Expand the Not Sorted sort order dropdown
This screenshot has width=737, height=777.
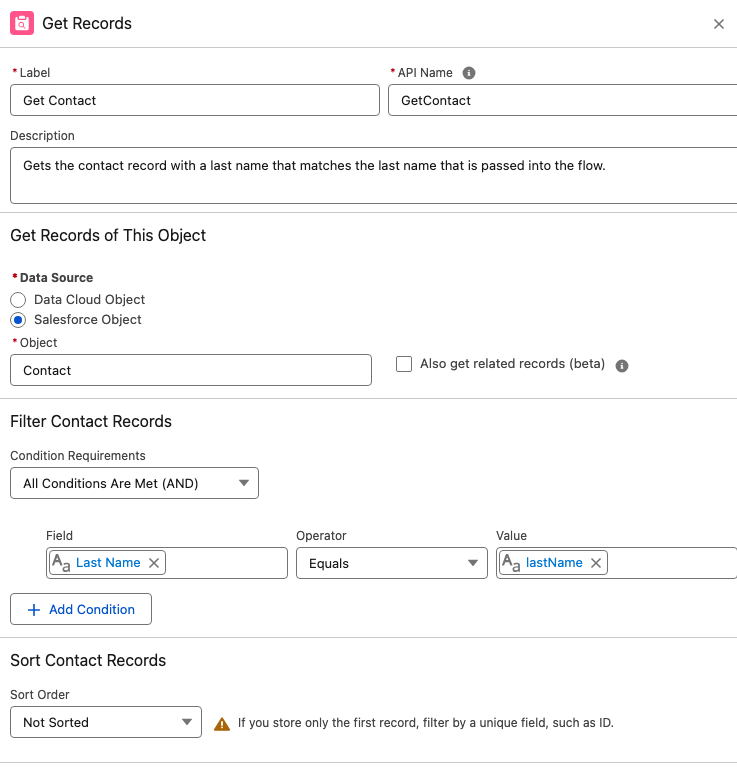pyautogui.click(x=106, y=722)
